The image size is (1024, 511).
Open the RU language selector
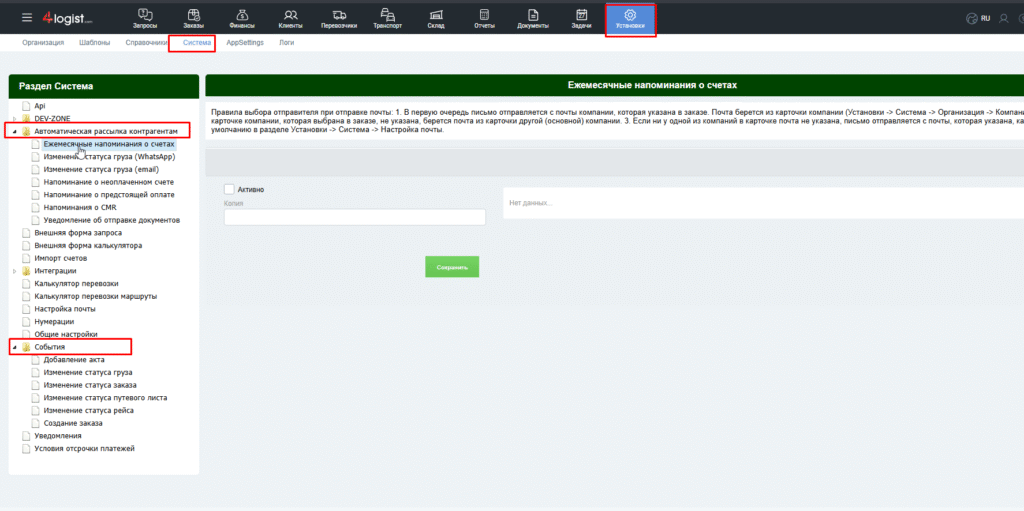point(978,18)
